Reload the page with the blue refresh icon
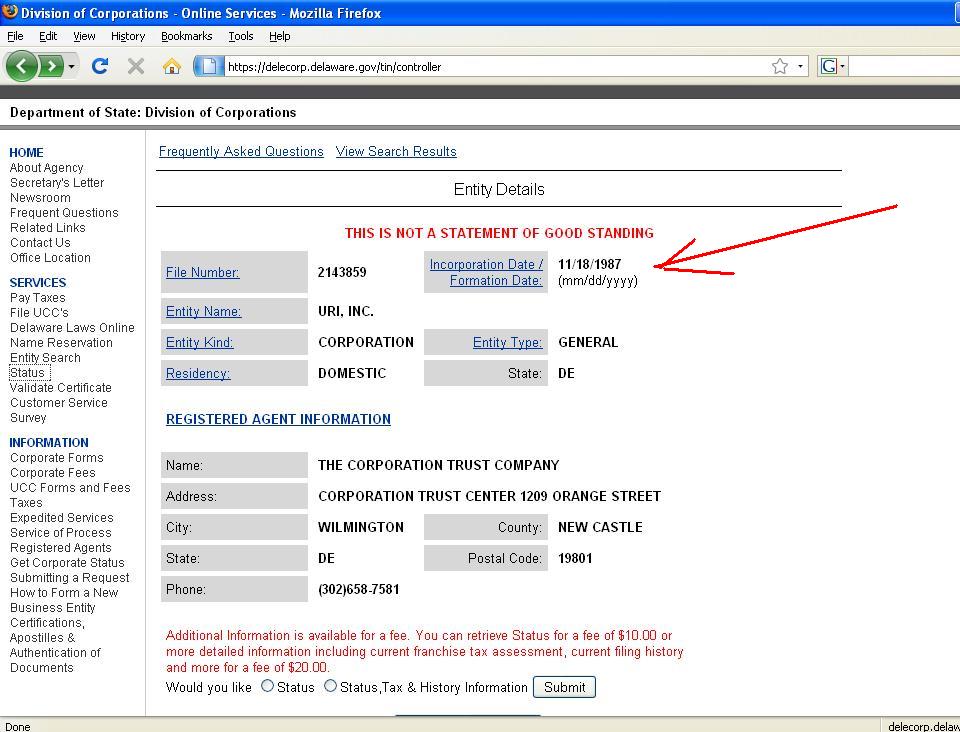960x732 pixels. coord(100,66)
